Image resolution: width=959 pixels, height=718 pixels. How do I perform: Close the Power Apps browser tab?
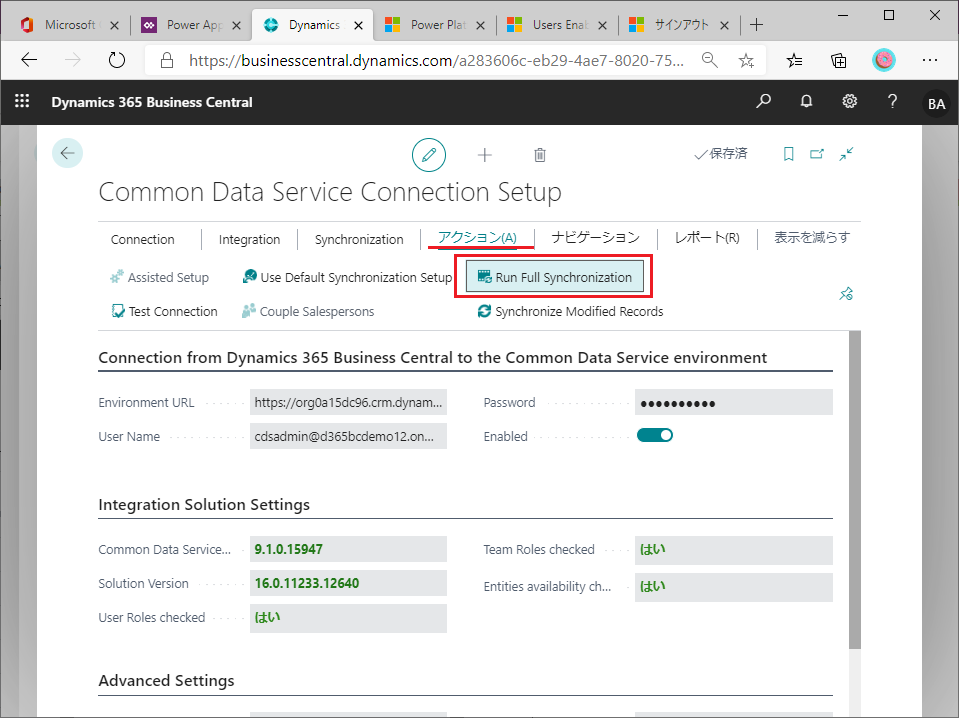pyautogui.click(x=237, y=25)
